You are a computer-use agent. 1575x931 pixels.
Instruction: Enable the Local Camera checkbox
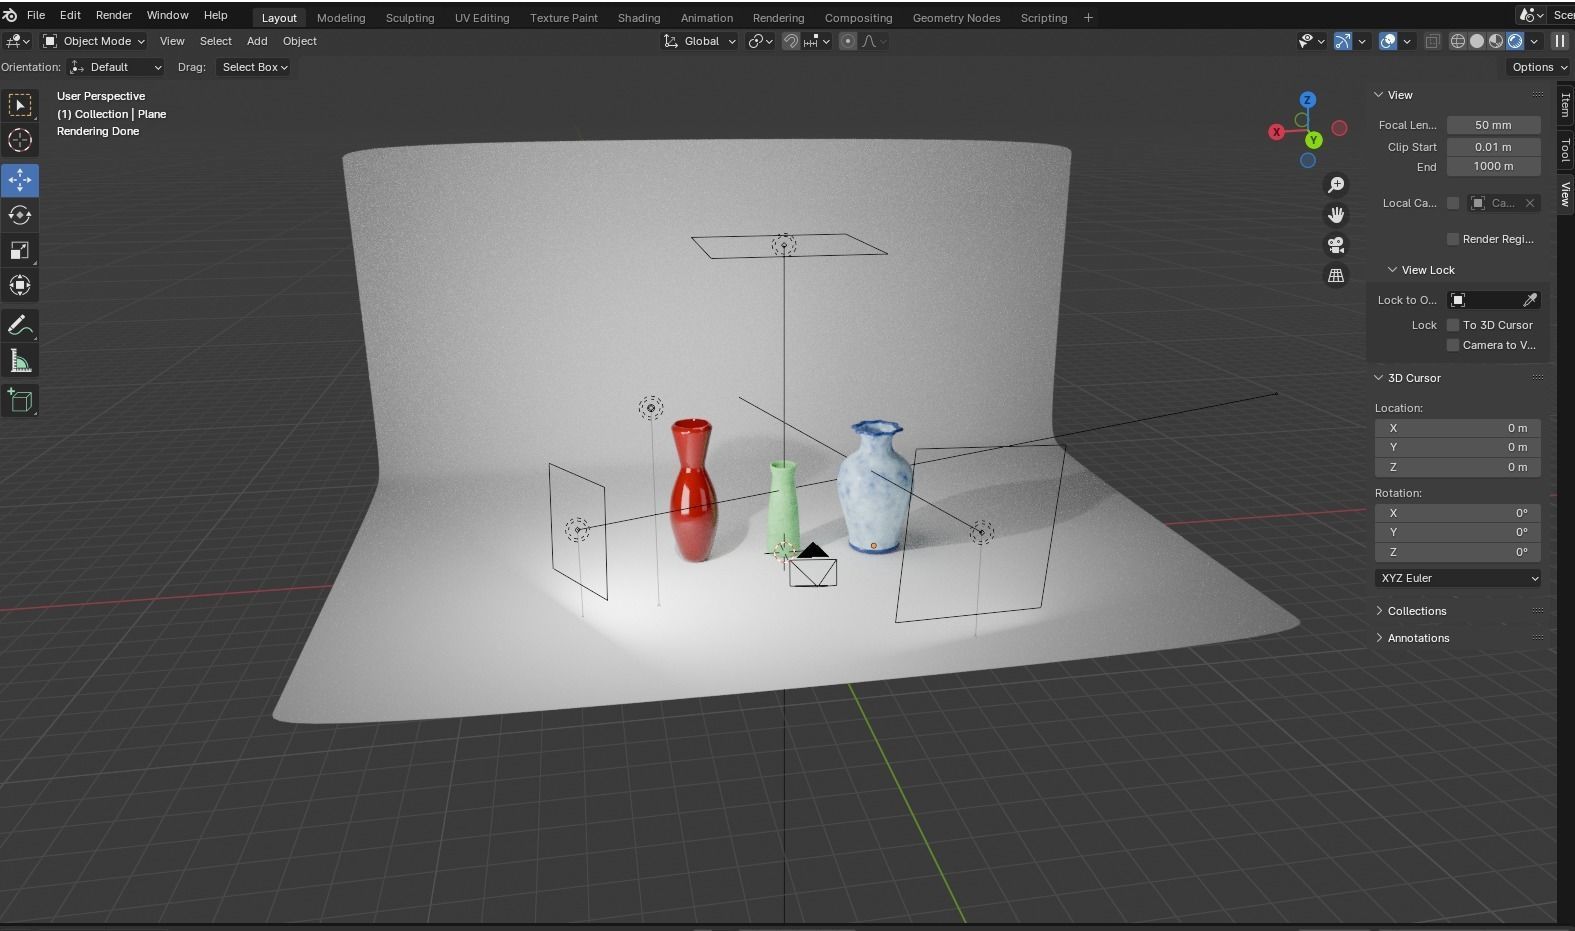[1453, 203]
